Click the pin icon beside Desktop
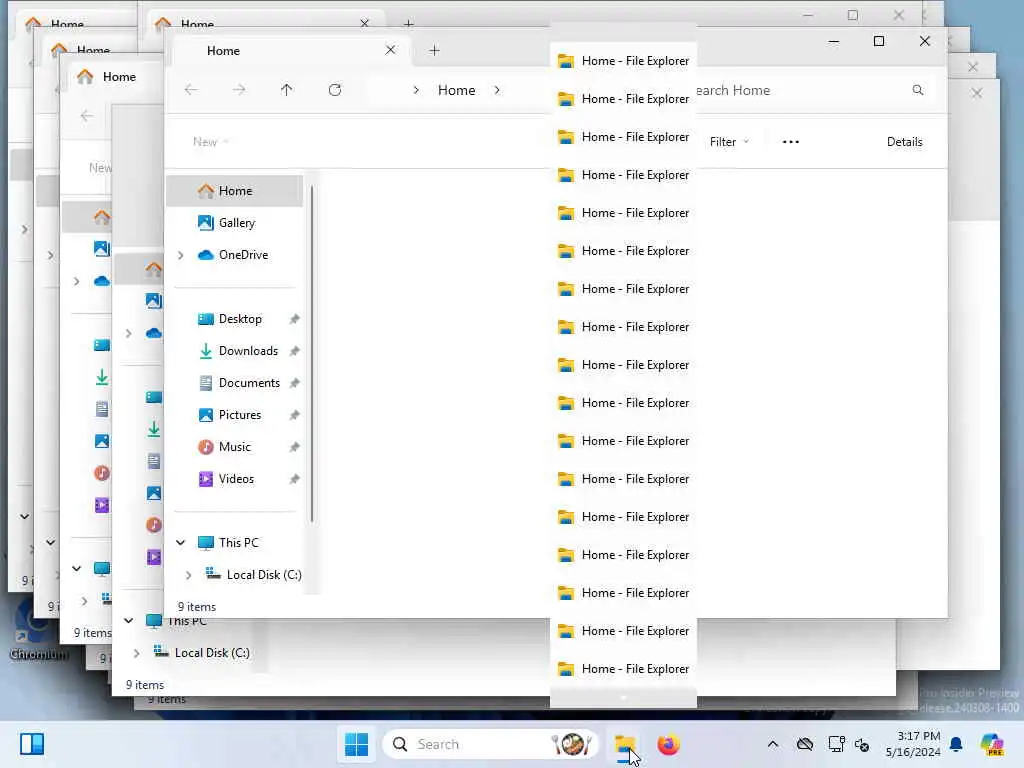This screenshot has height=768, width=1024. [295, 319]
